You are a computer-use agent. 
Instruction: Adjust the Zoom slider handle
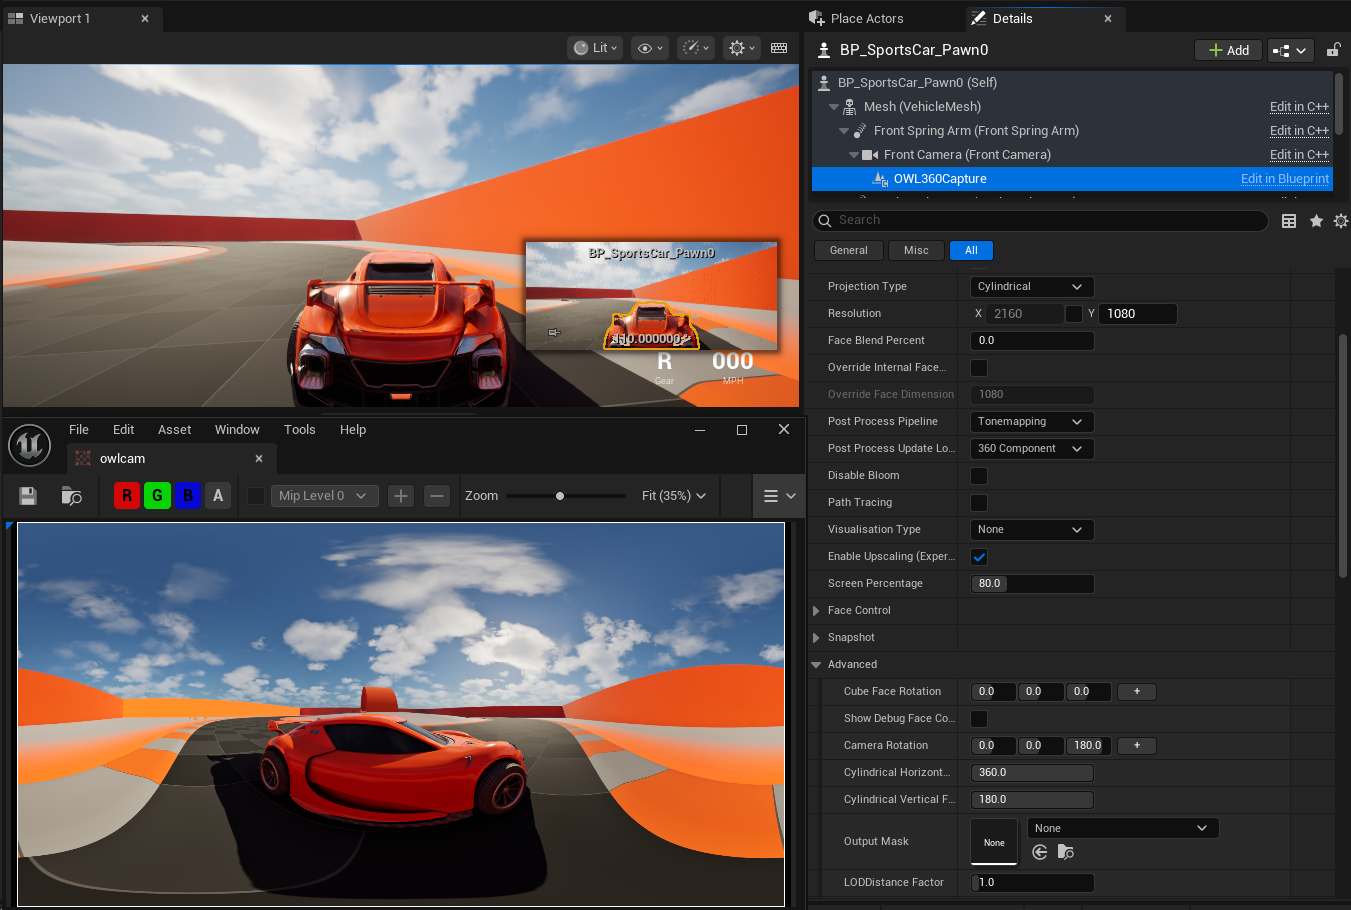(560, 496)
